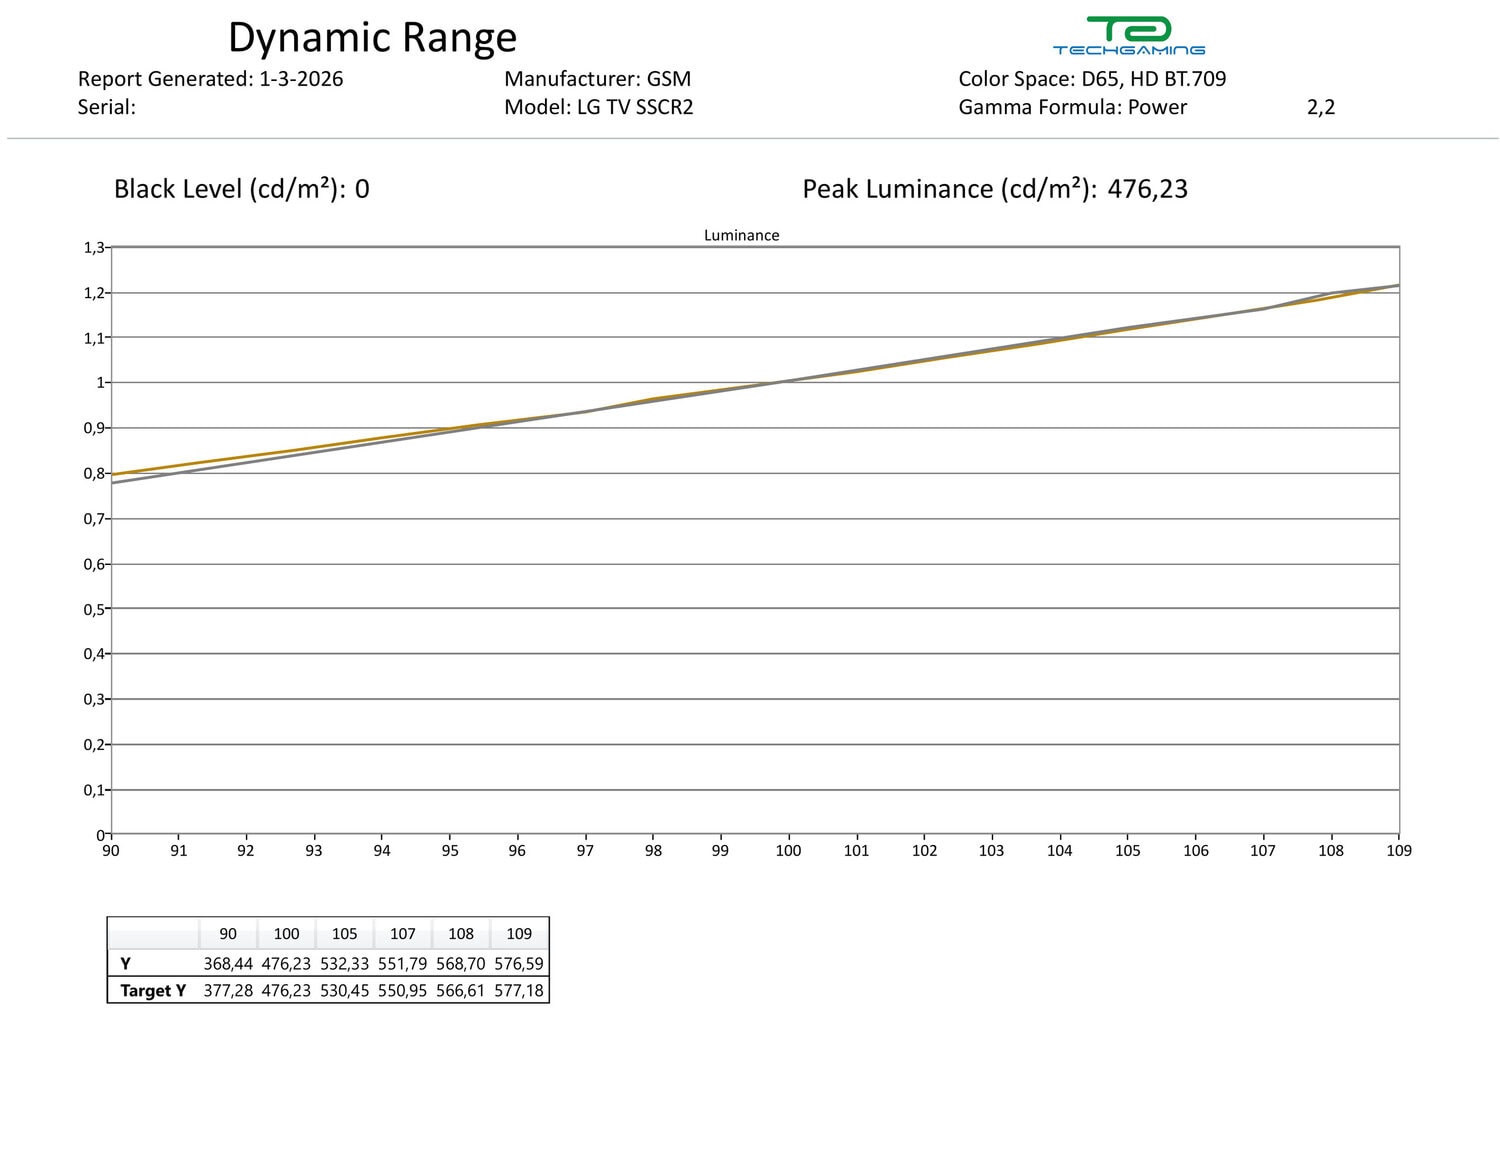Click the Gamma Formula value 2,2
This screenshot has height=1159, width=1500.
(x=1320, y=107)
